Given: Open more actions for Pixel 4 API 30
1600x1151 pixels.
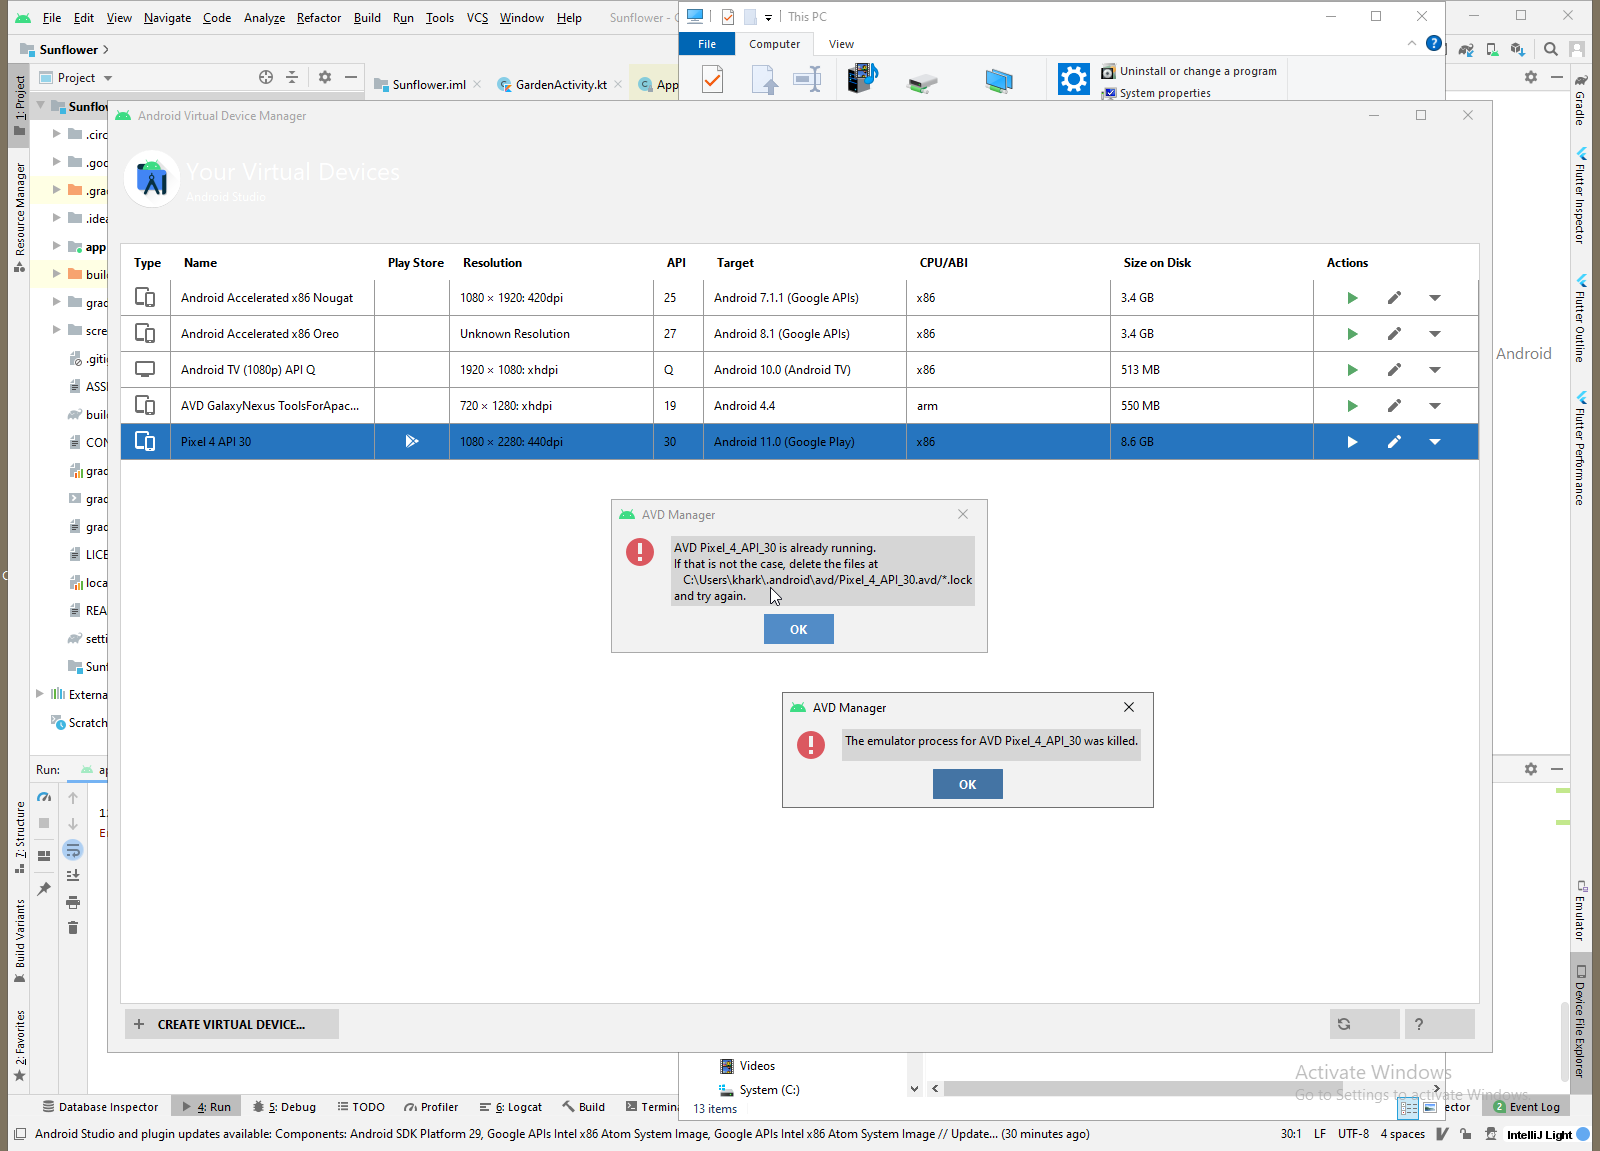Looking at the screenshot, I should point(1435,442).
